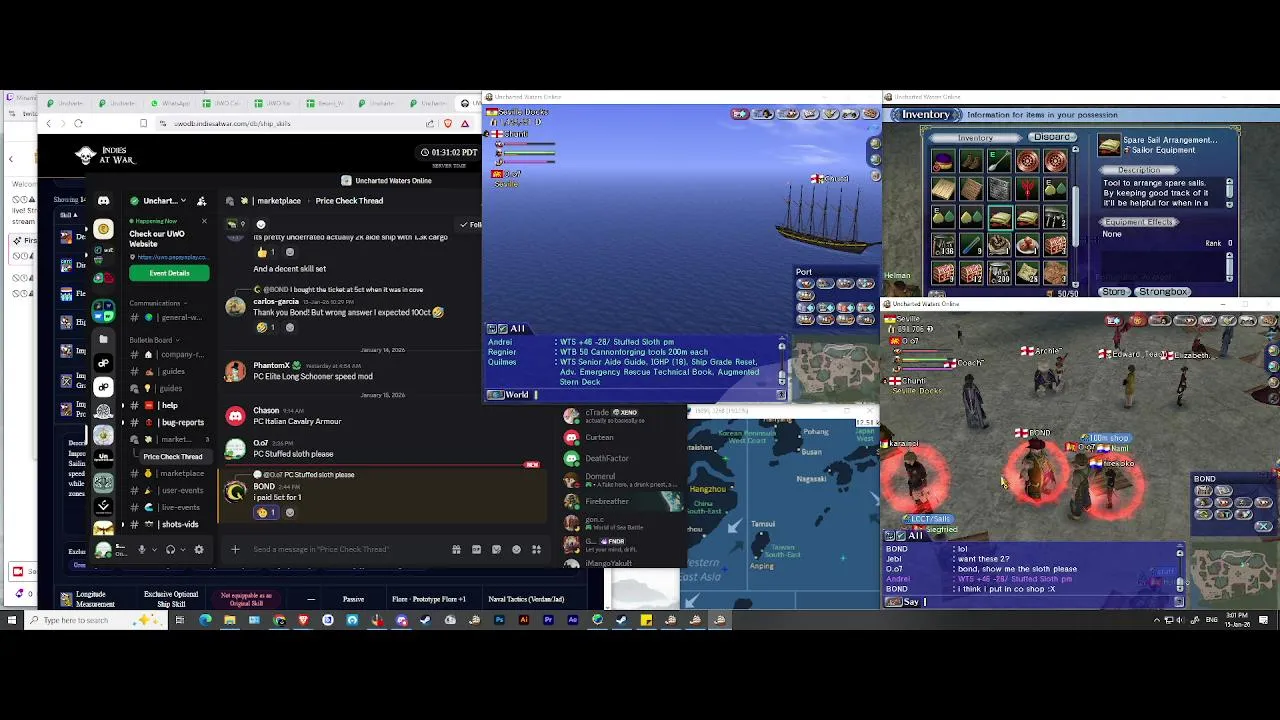Open the help channel in Discord
Screen dimensions: 1280x720
click(170, 405)
